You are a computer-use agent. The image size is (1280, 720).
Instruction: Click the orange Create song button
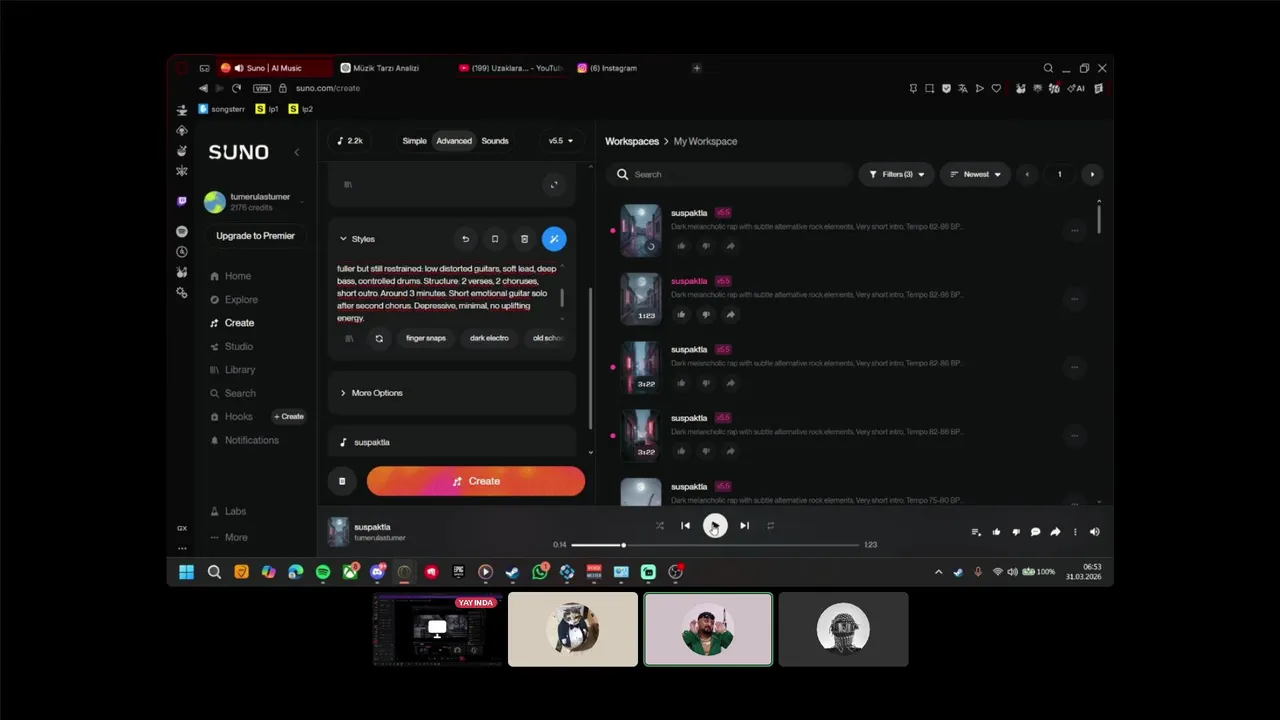tap(476, 481)
